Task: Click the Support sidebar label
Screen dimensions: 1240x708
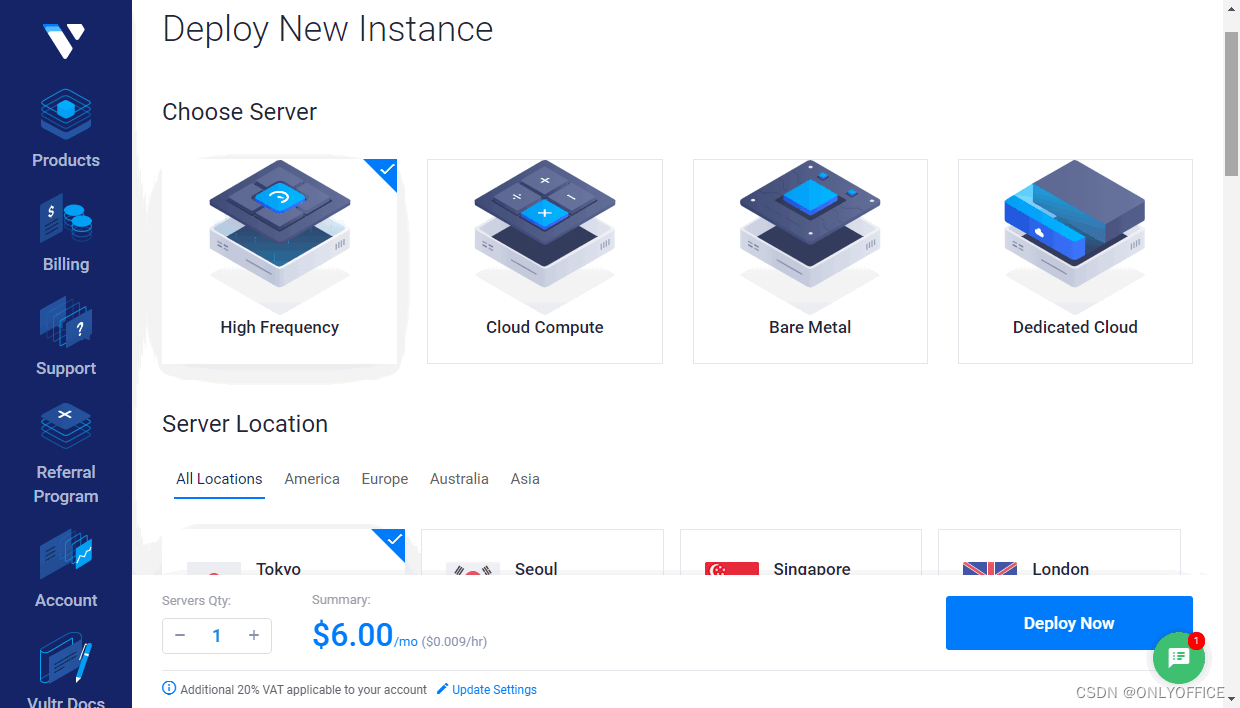Action: [66, 368]
